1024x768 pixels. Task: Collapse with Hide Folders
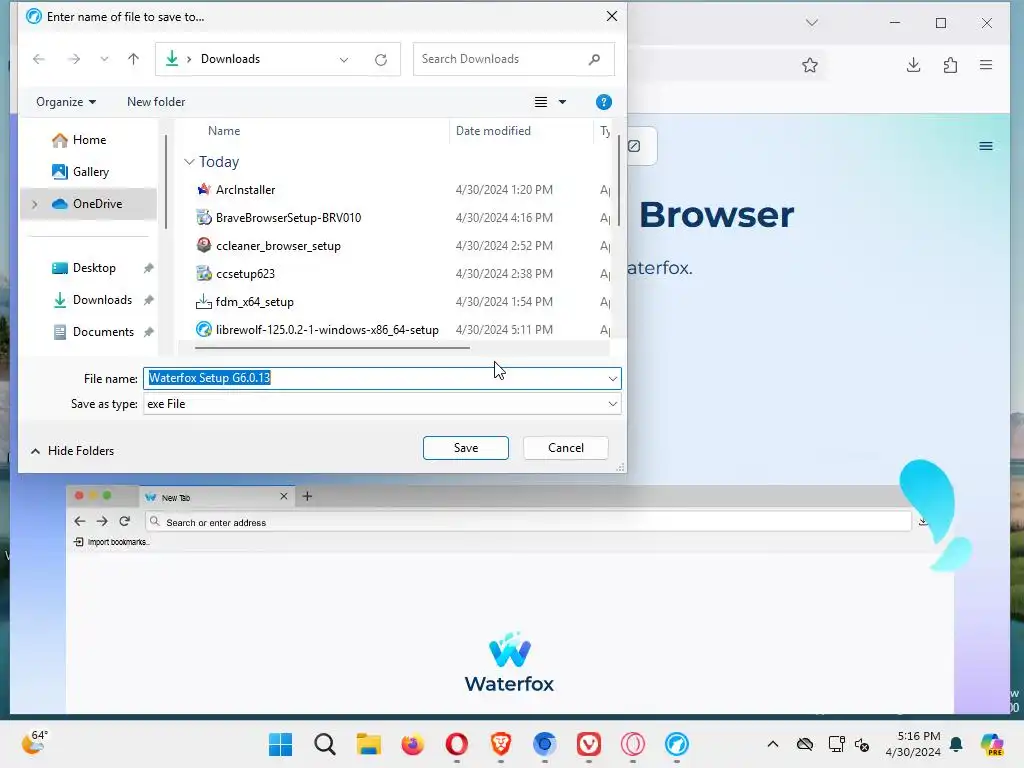point(72,451)
